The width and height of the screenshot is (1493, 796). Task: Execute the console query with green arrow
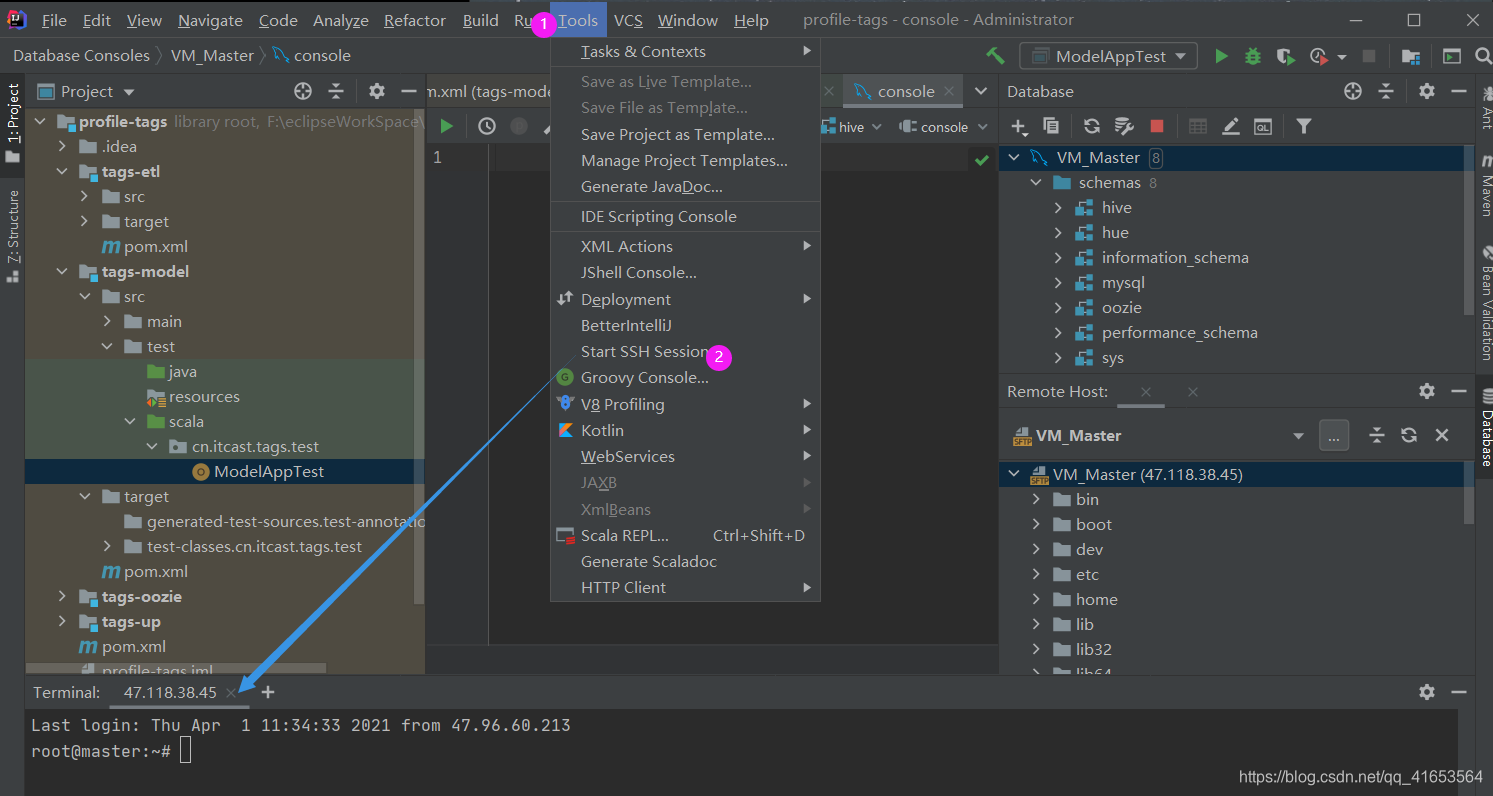click(x=447, y=126)
